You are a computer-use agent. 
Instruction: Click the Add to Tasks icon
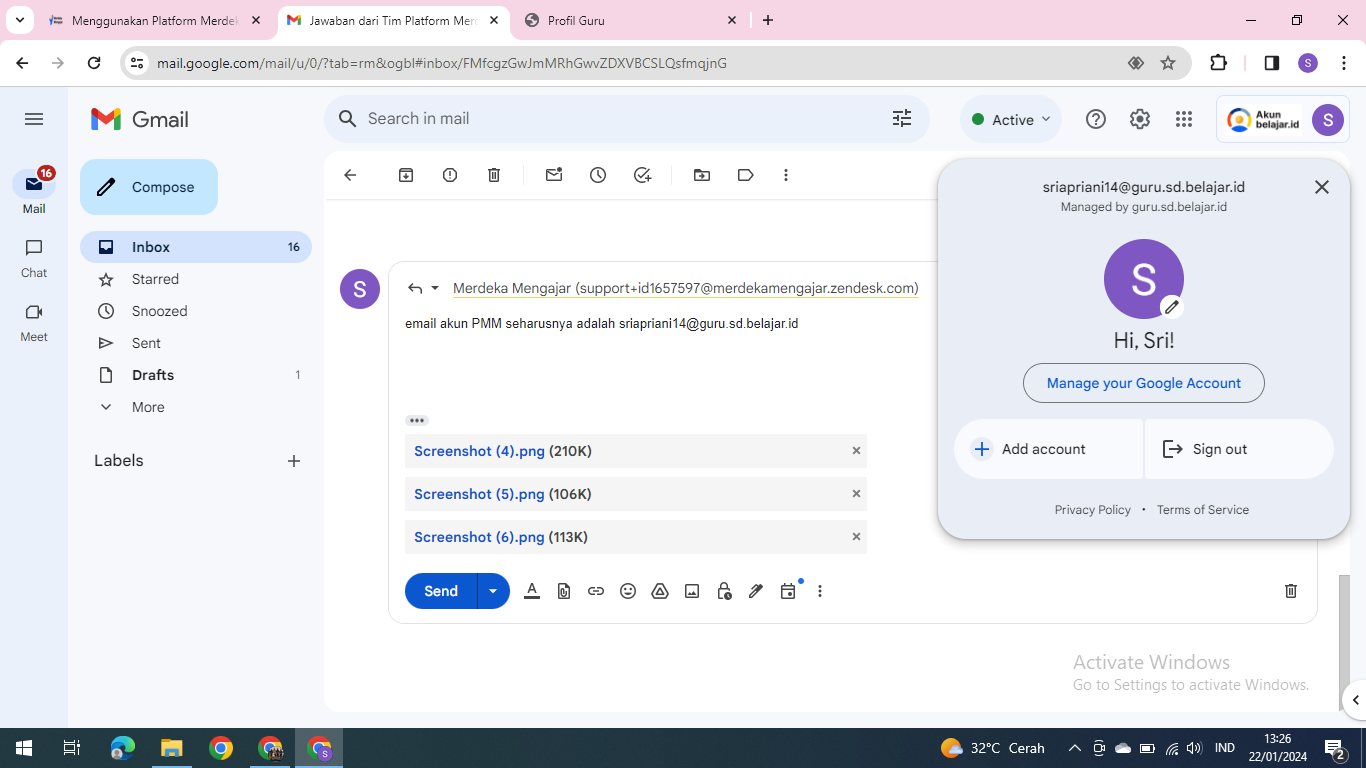(643, 175)
